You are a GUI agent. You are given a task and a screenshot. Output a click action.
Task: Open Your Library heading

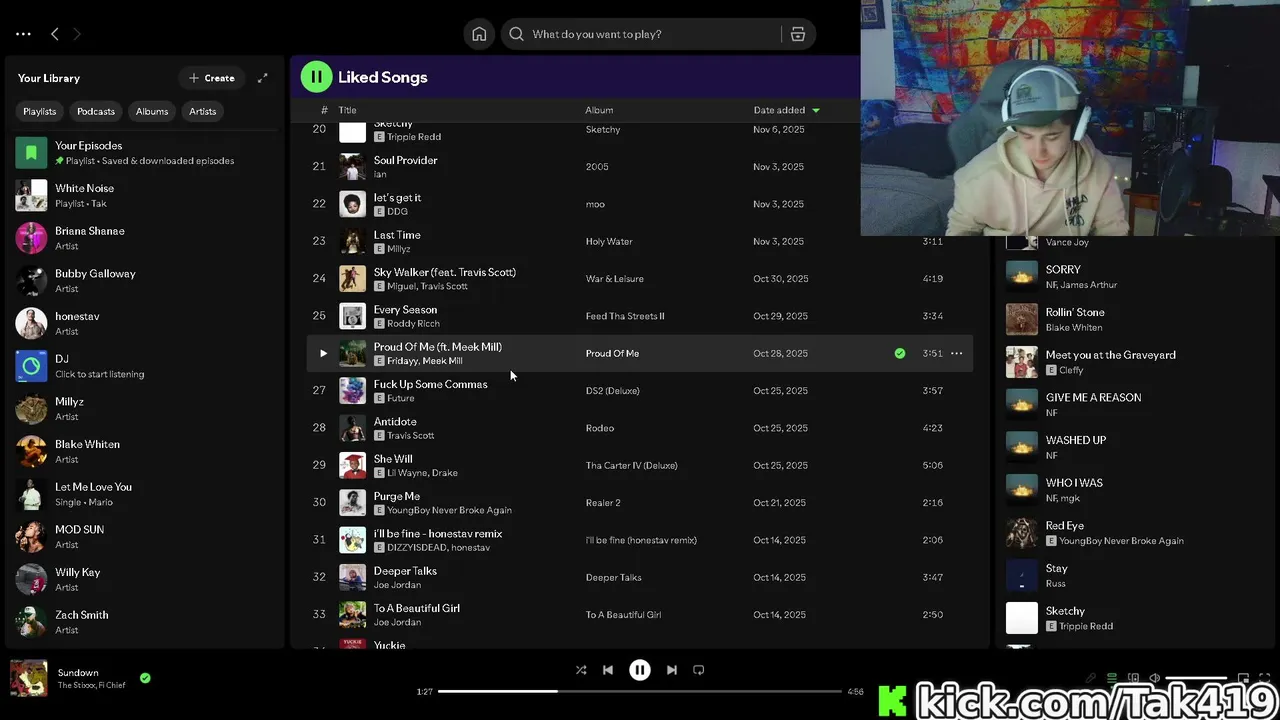49,78
